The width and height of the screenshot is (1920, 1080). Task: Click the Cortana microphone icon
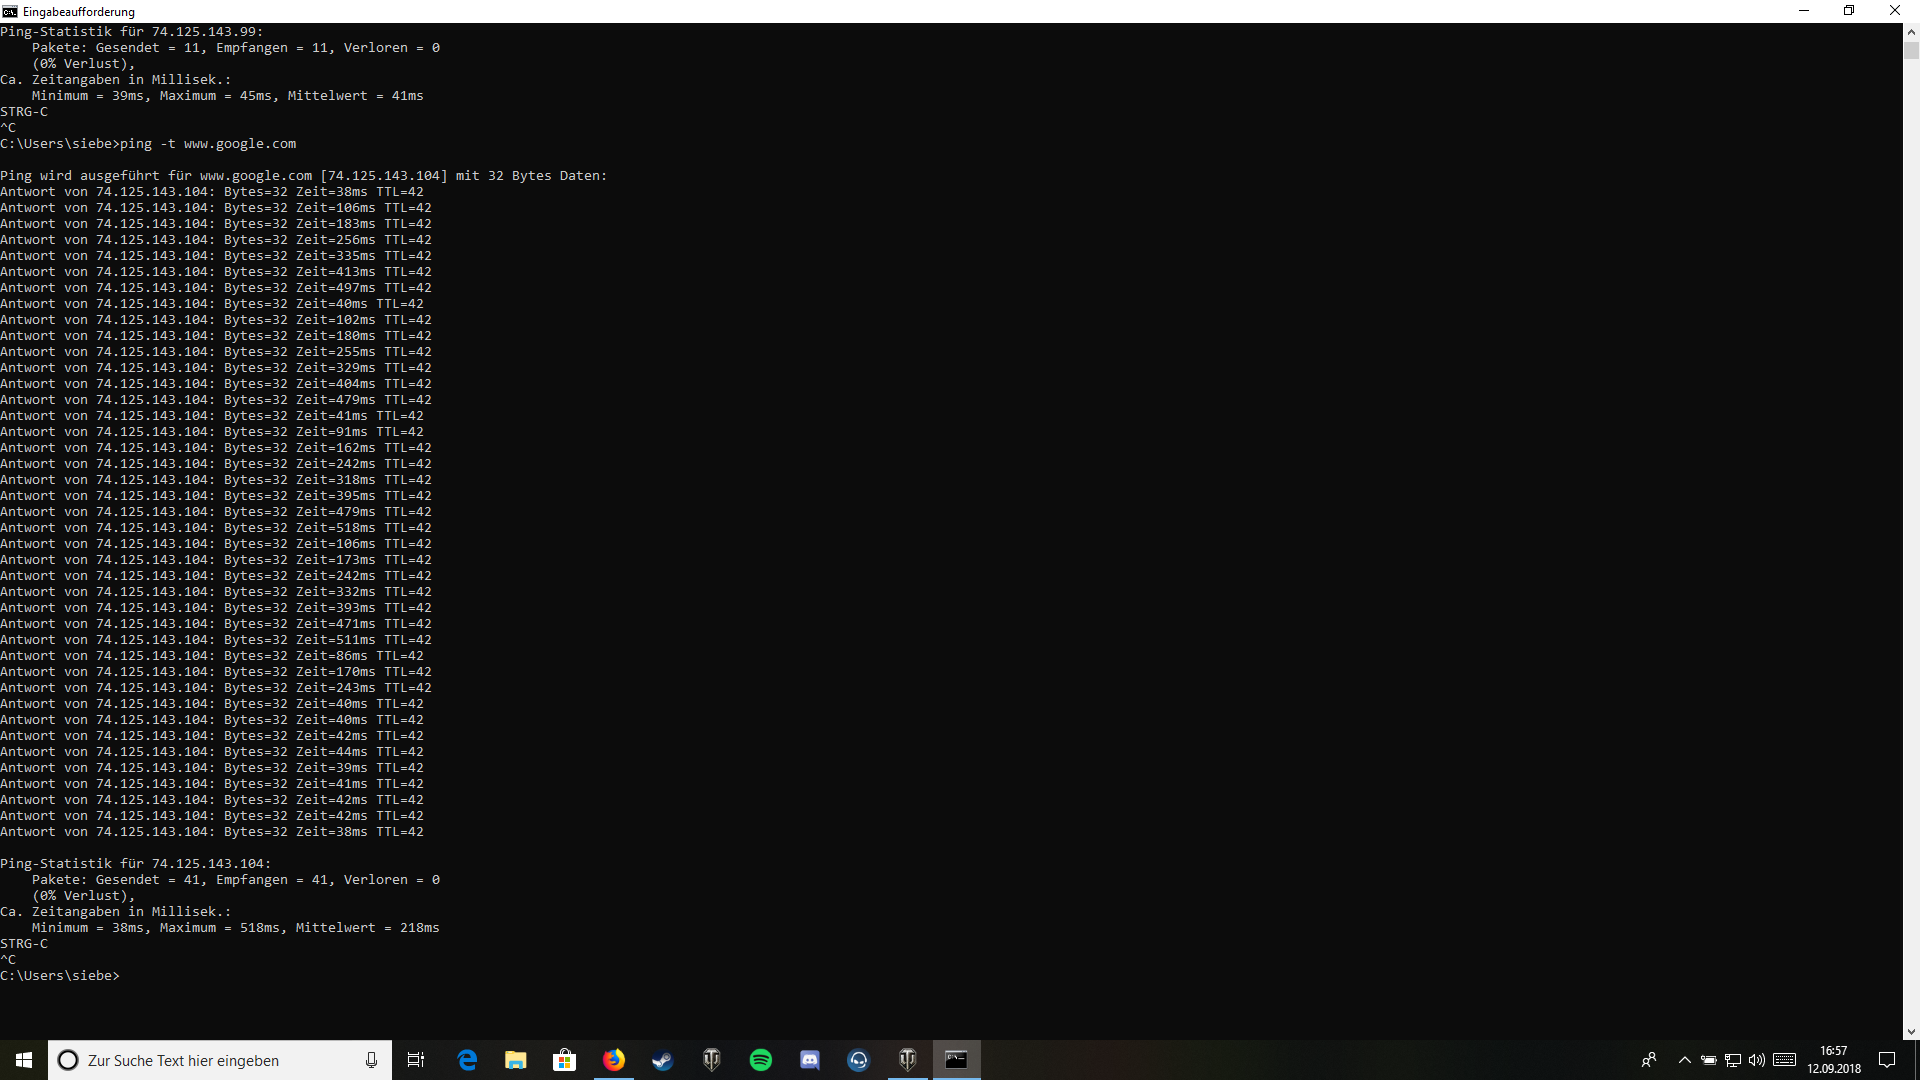coord(371,1060)
